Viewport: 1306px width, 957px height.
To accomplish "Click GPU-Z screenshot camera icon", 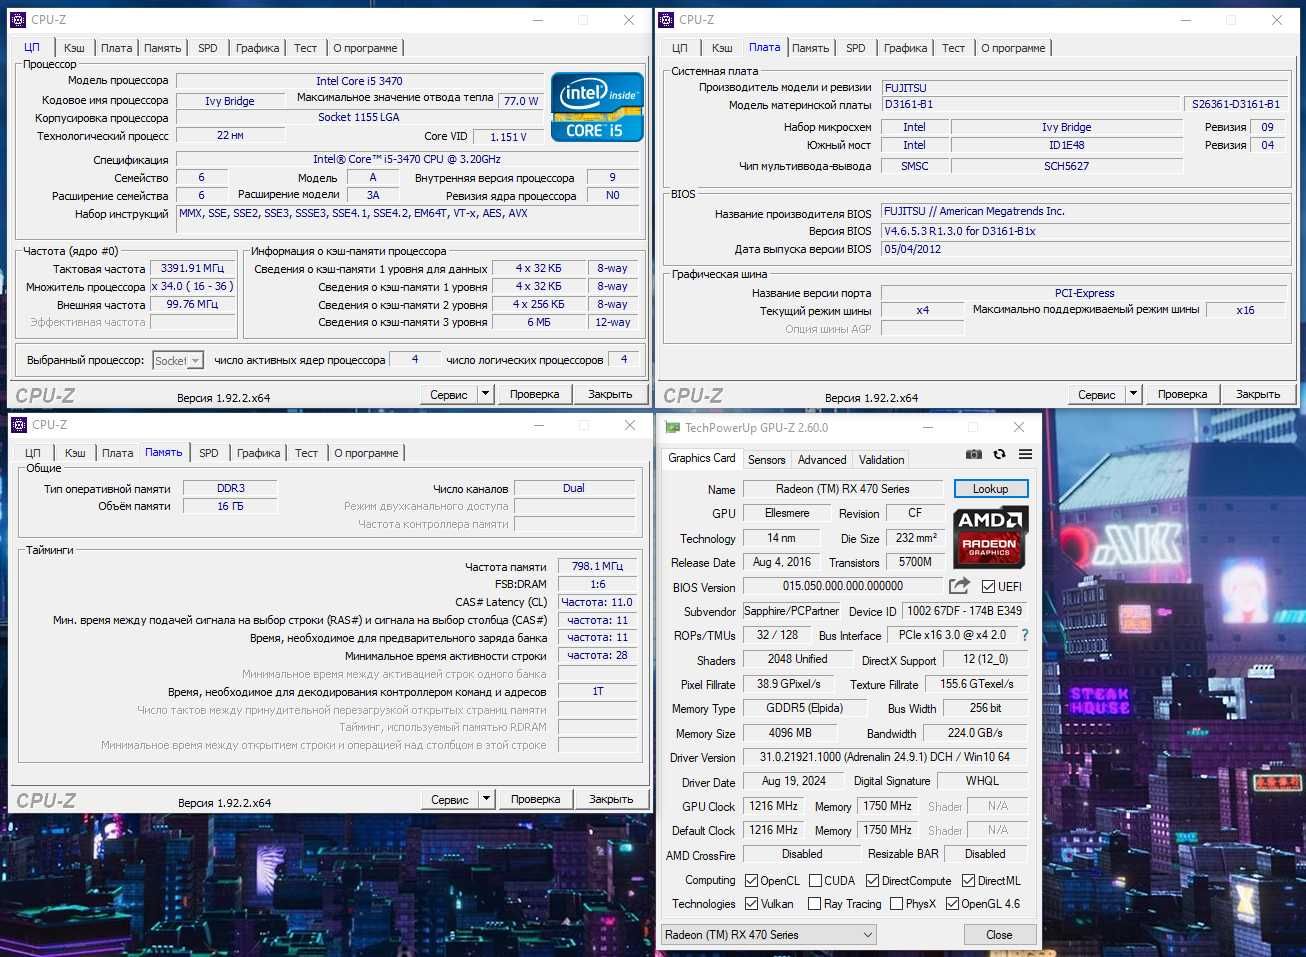I will 973,454.
